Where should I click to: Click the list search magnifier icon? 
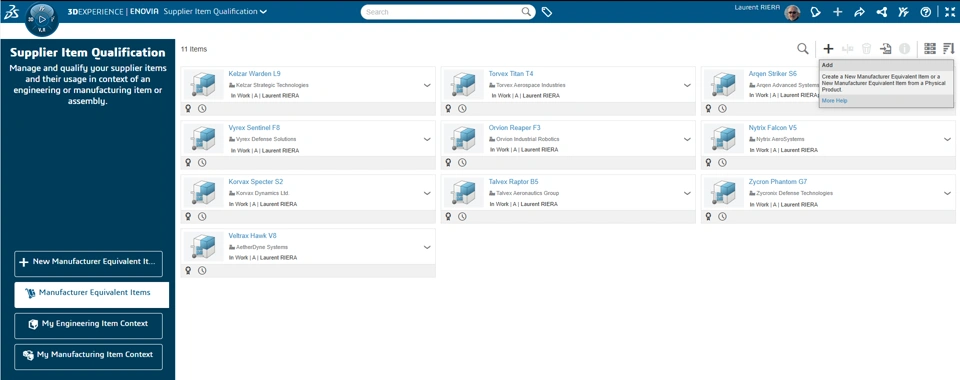point(802,49)
